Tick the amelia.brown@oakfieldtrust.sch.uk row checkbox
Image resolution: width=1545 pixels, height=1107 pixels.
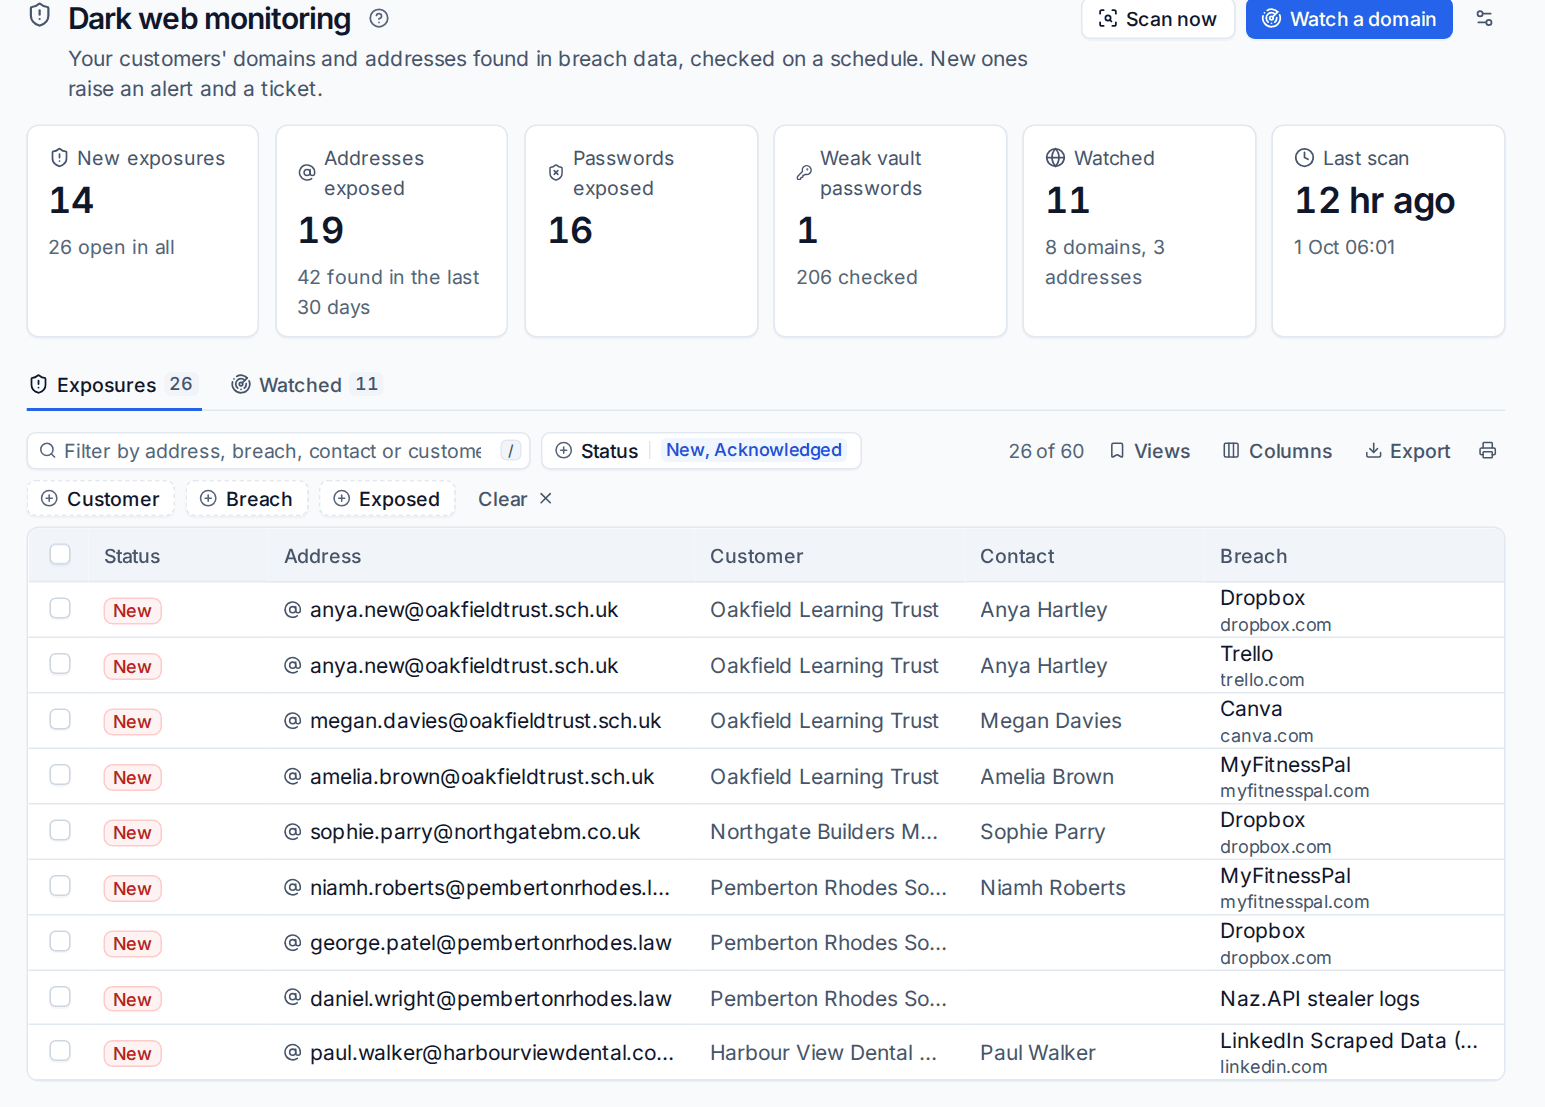(x=60, y=775)
